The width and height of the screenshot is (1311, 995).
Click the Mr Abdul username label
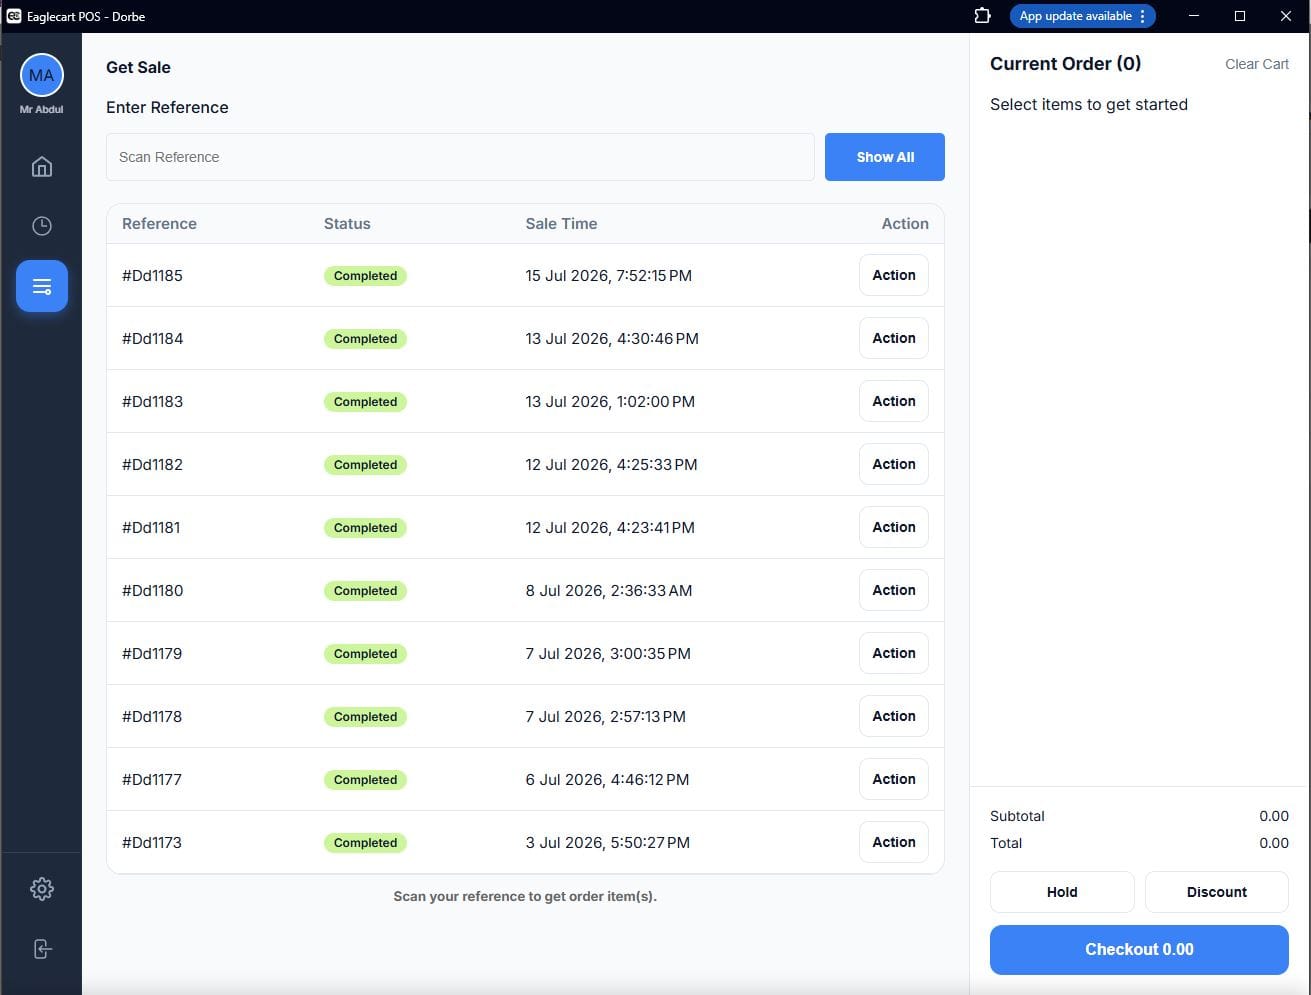pos(42,109)
